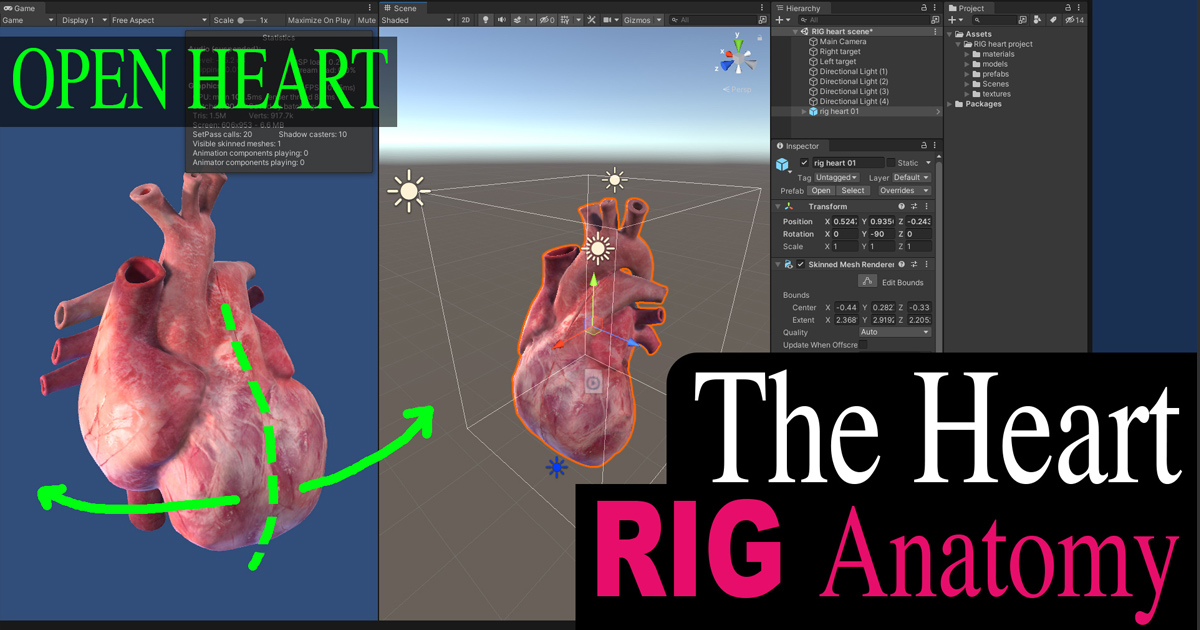The image size is (1200, 630).
Task: Switch to the Game tab
Action: click(20, 7)
